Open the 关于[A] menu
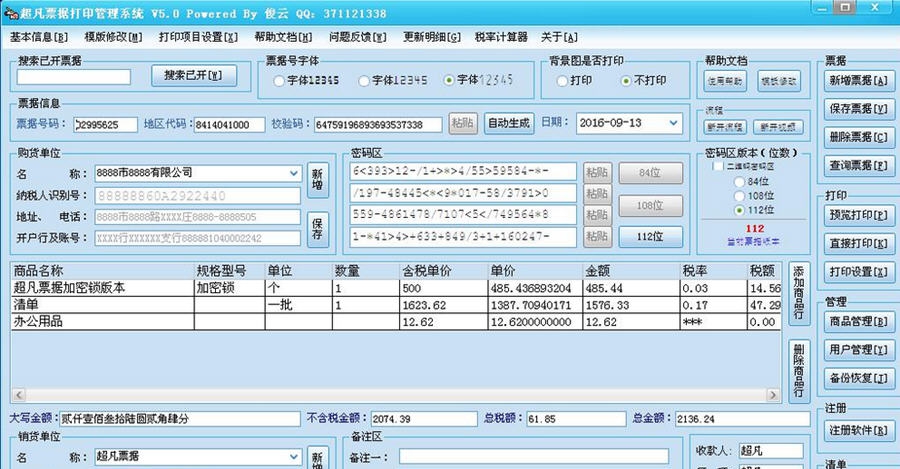 [558, 37]
